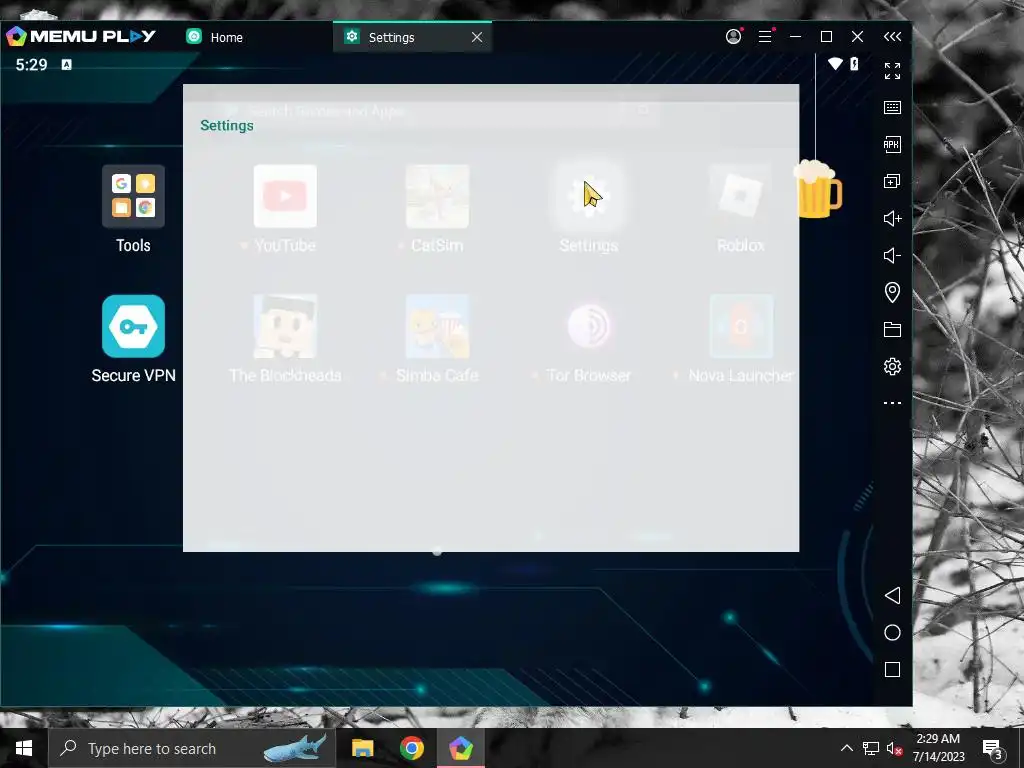
Task: Open MEmu settings gear in sidebar
Action: [x=892, y=366]
